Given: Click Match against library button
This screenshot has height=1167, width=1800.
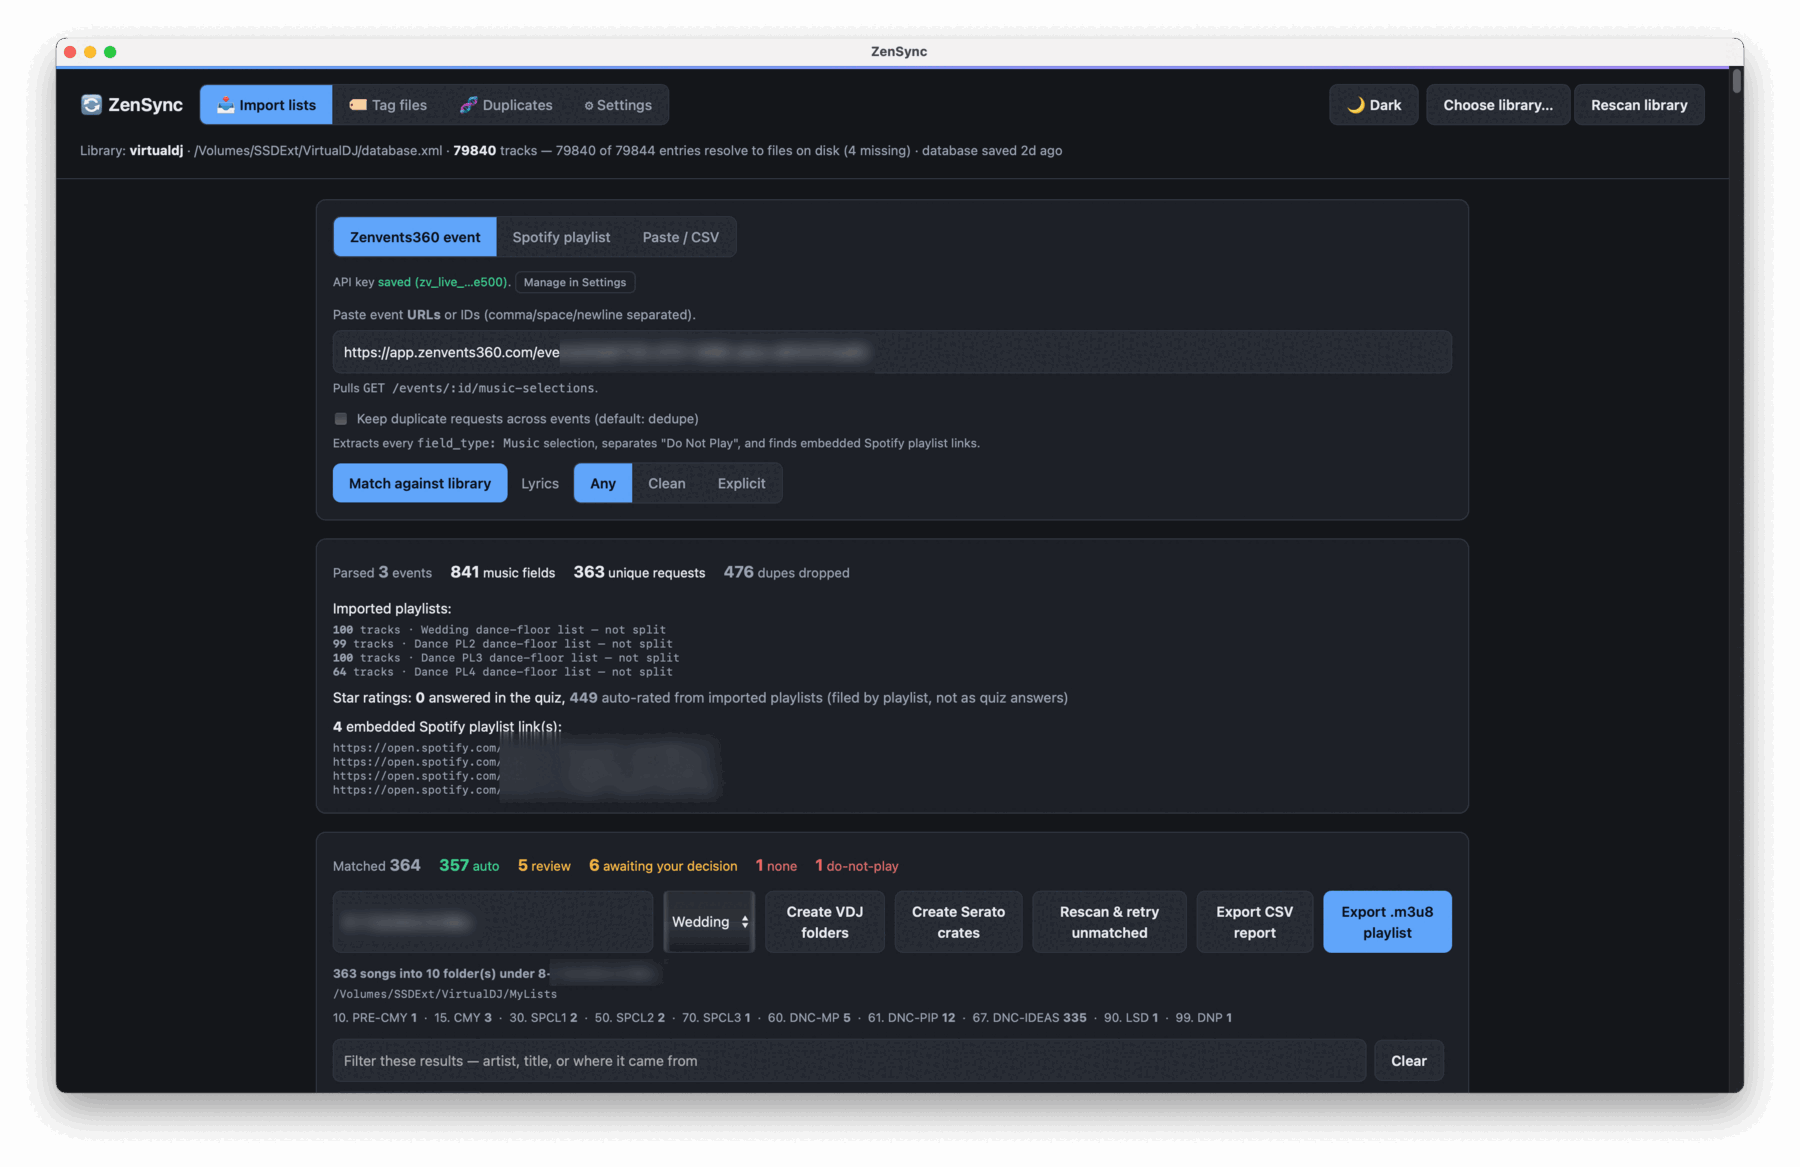Looking at the screenshot, I should (420, 483).
